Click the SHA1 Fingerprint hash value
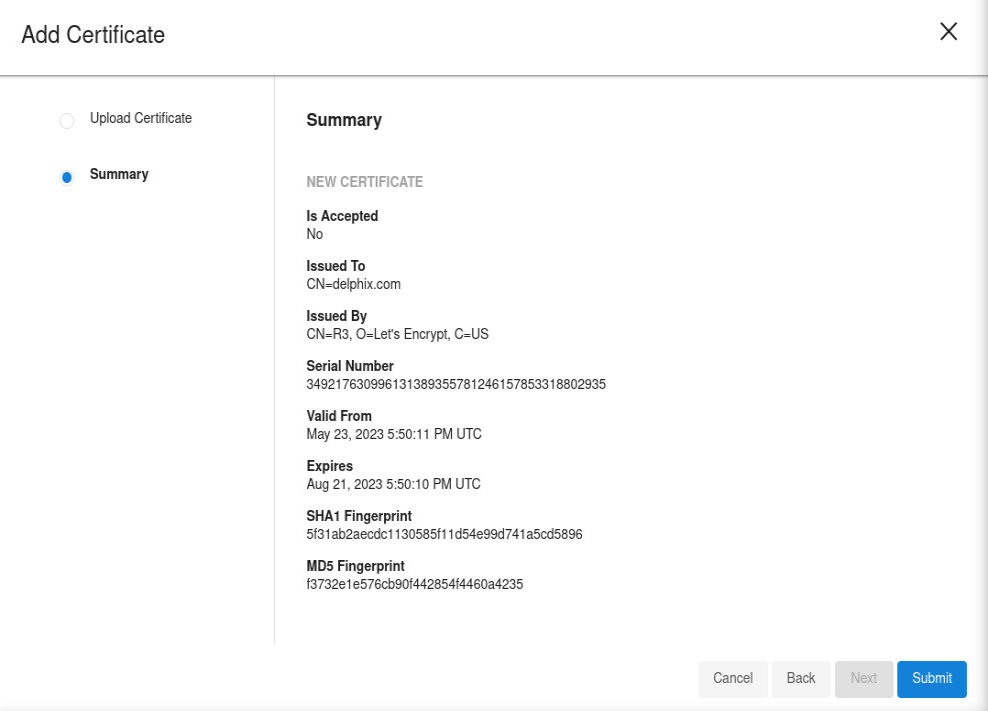The width and height of the screenshot is (988, 711). (444, 534)
